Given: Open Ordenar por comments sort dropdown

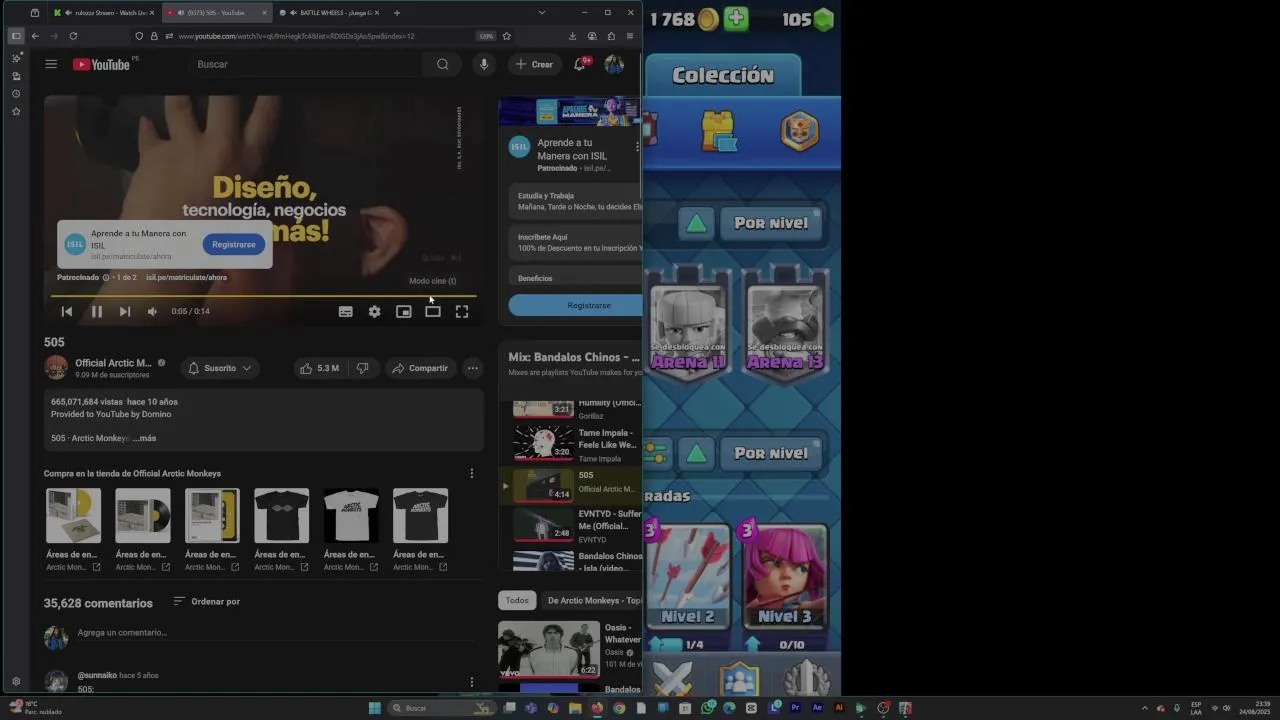Looking at the screenshot, I should point(206,601).
